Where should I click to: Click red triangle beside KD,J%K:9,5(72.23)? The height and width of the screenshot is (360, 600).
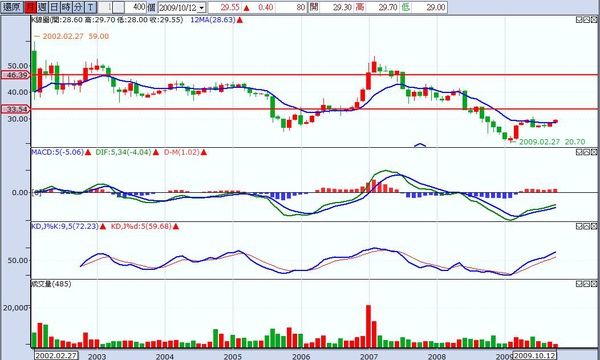click(103, 226)
